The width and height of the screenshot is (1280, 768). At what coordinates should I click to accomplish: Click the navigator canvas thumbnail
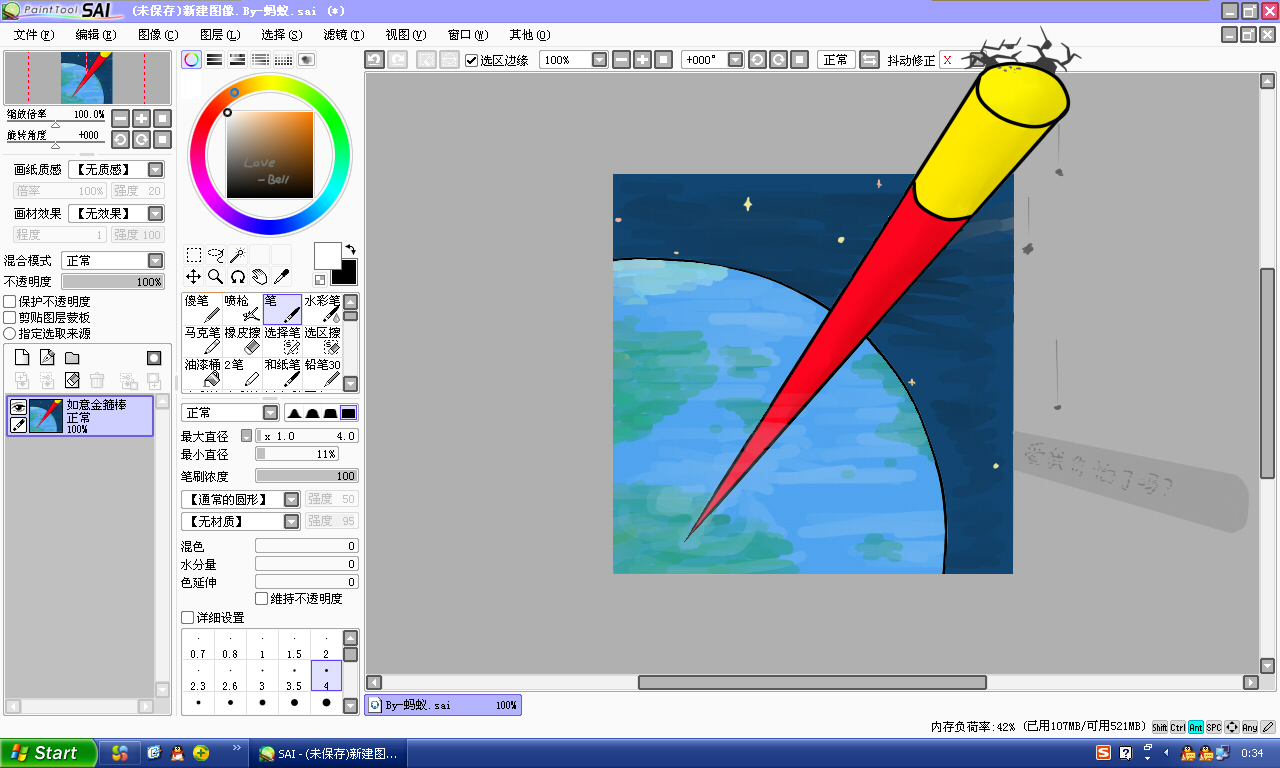pos(87,78)
